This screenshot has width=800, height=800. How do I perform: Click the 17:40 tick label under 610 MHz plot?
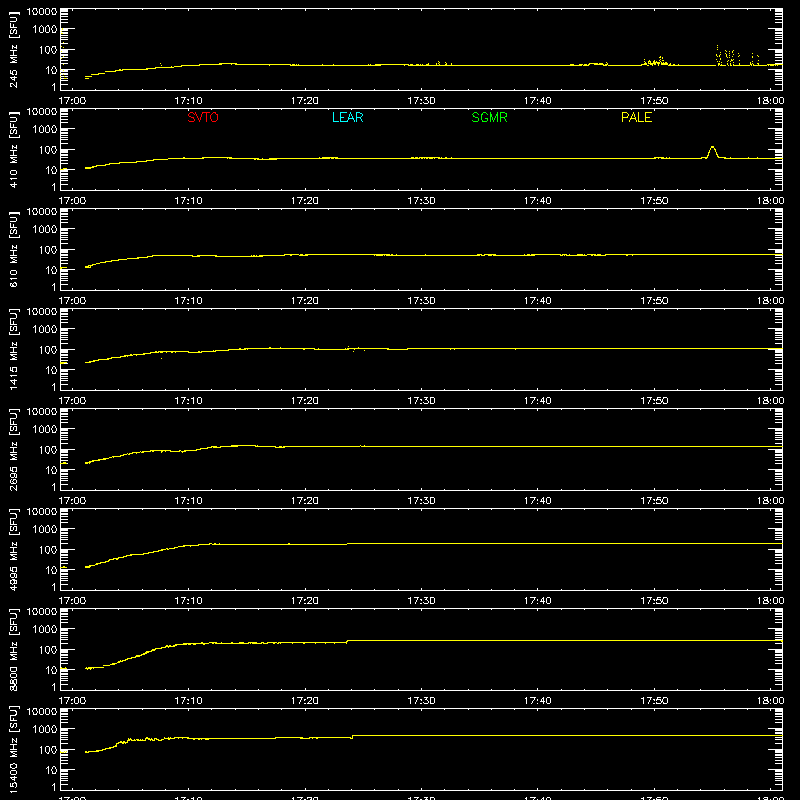pos(537,301)
